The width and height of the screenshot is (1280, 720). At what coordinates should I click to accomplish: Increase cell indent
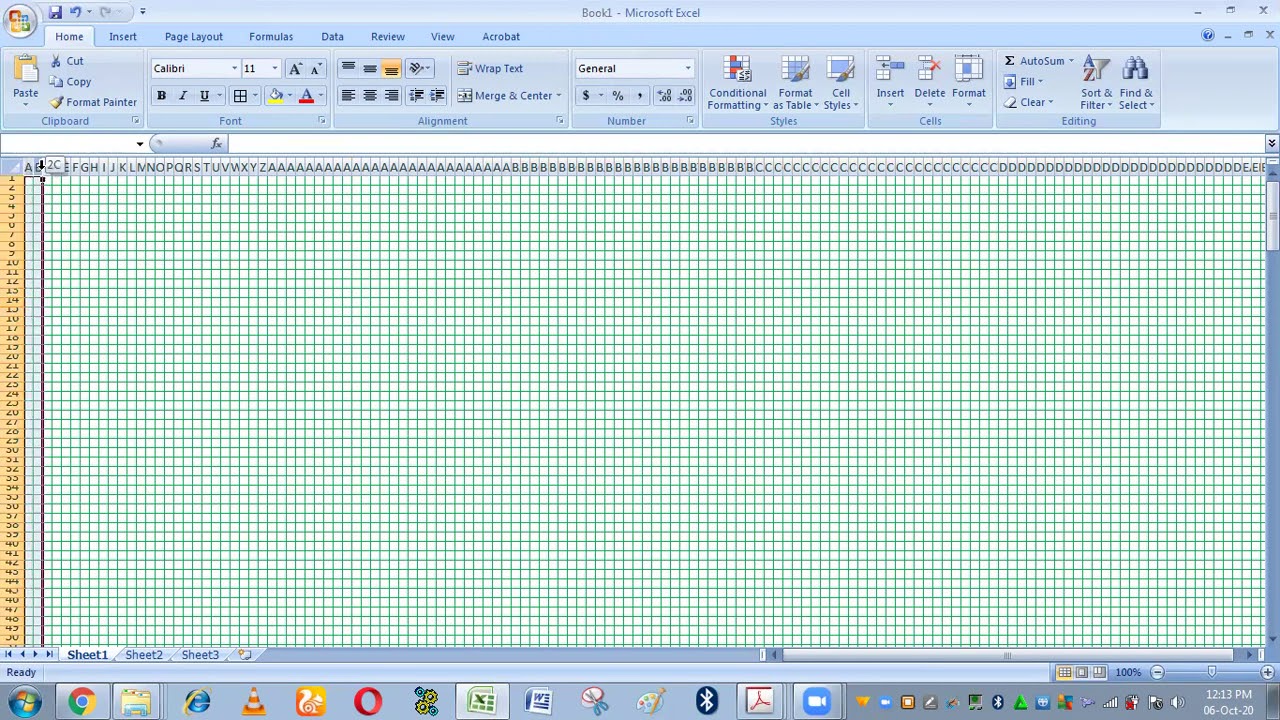click(437, 96)
